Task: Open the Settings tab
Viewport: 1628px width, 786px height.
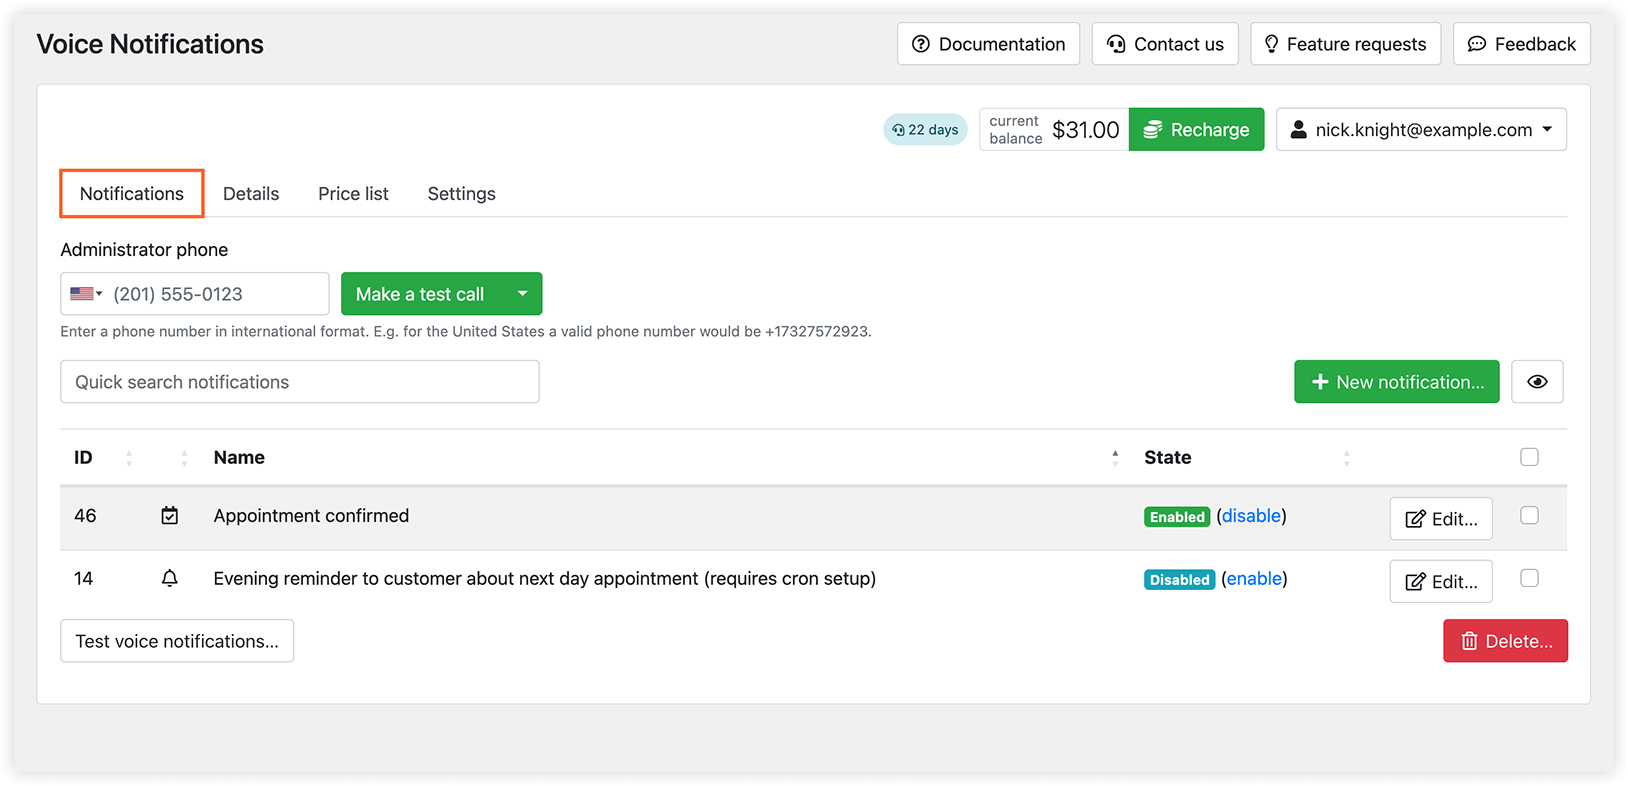Action: [461, 194]
